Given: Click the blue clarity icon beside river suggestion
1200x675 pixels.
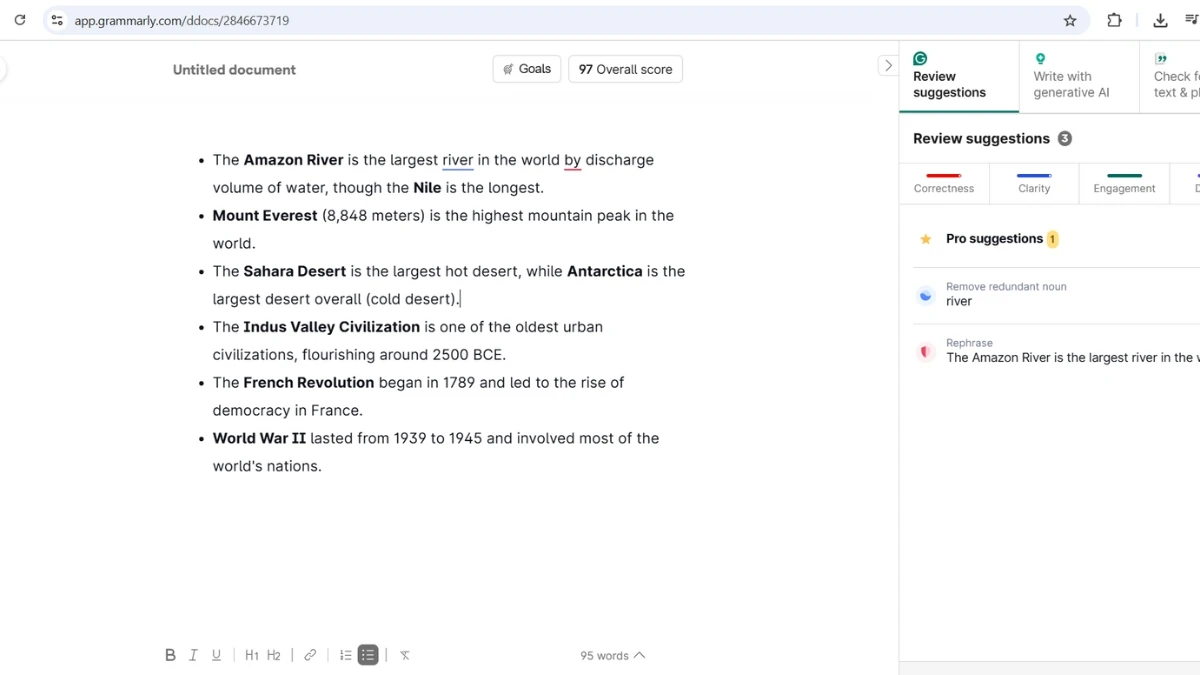Looking at the screenshot, I should click(x=926, y=296).
